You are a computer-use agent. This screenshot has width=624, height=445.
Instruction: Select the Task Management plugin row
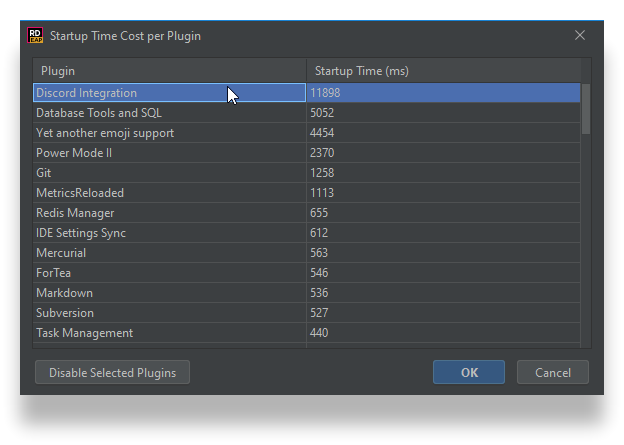(307, 333)
